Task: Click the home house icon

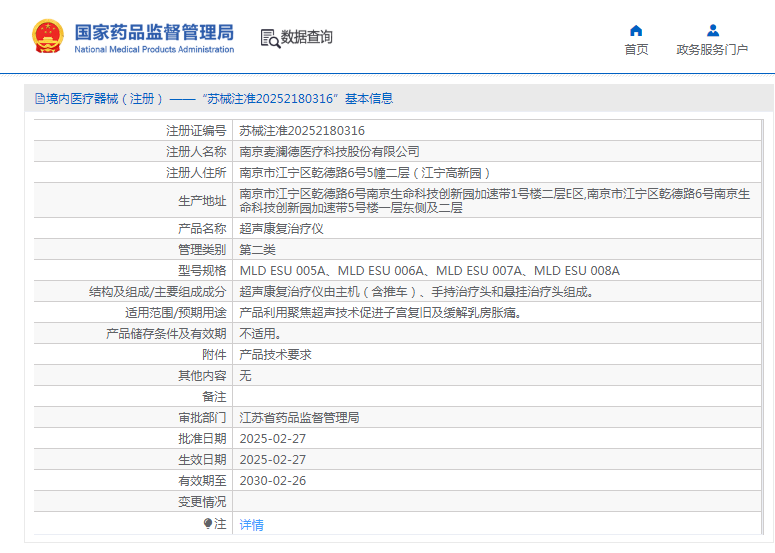Action: pos(636,30)
